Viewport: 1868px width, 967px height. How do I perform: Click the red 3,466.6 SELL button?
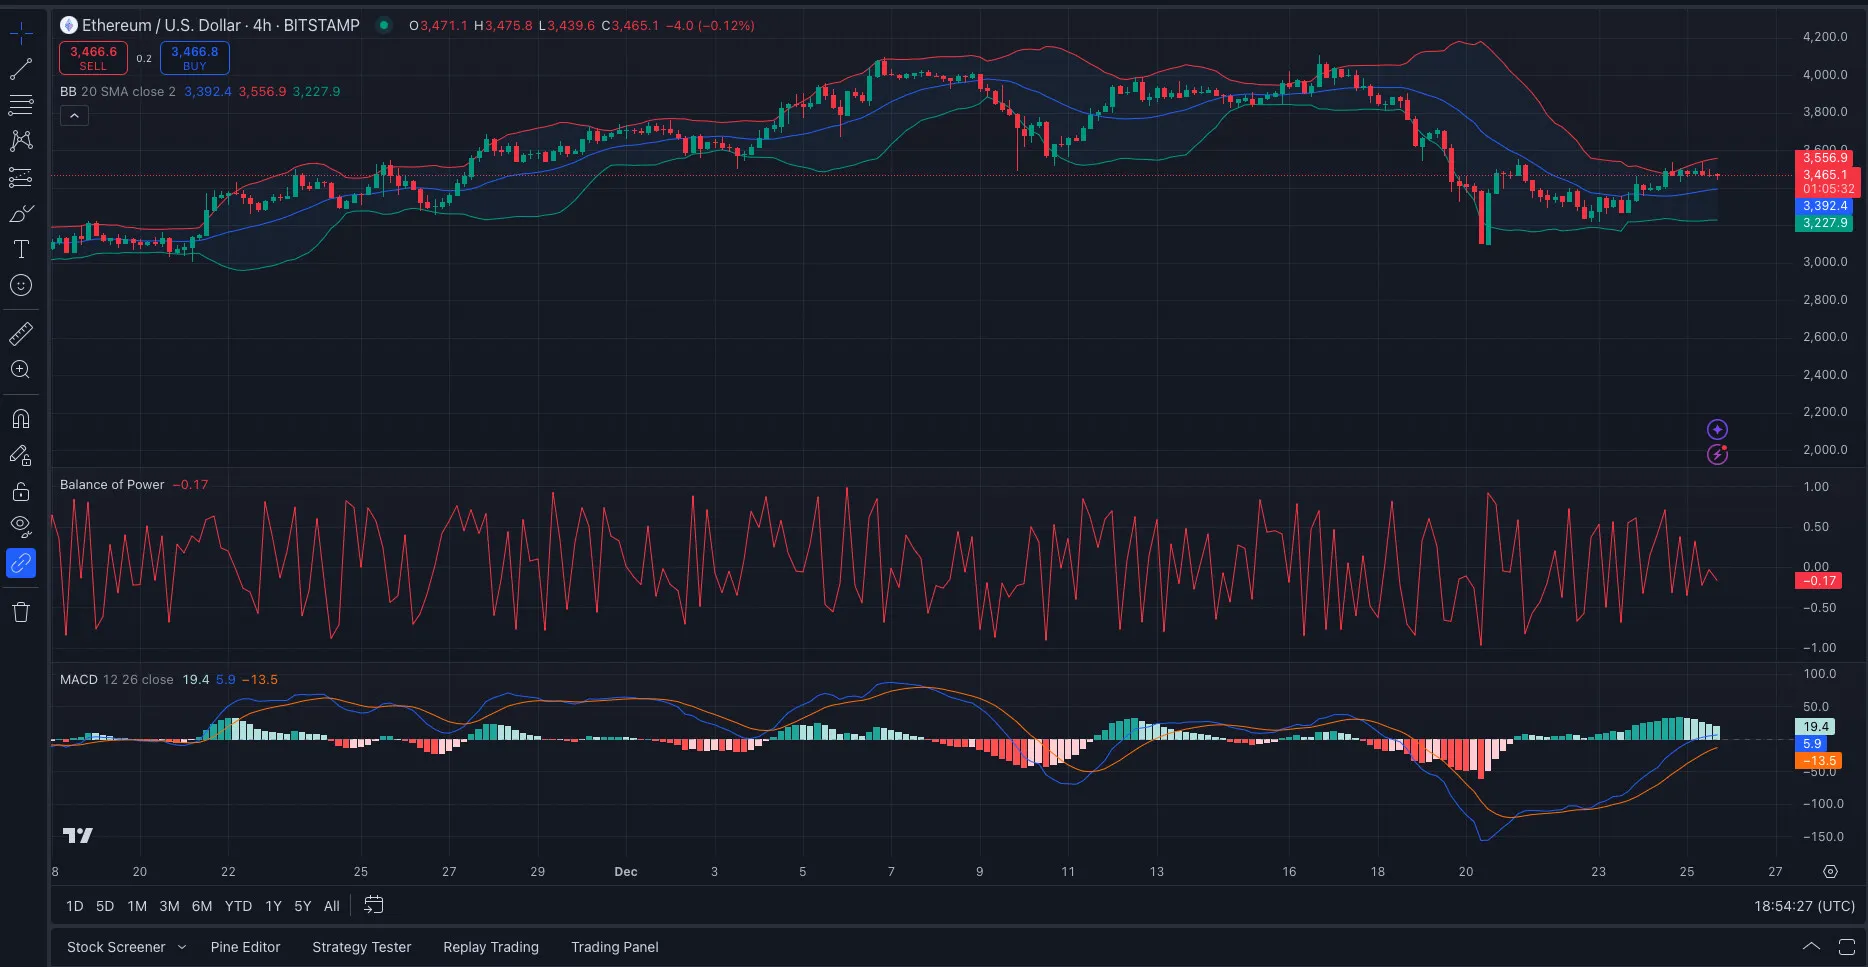pyautogui.click(x=93, y=58)
